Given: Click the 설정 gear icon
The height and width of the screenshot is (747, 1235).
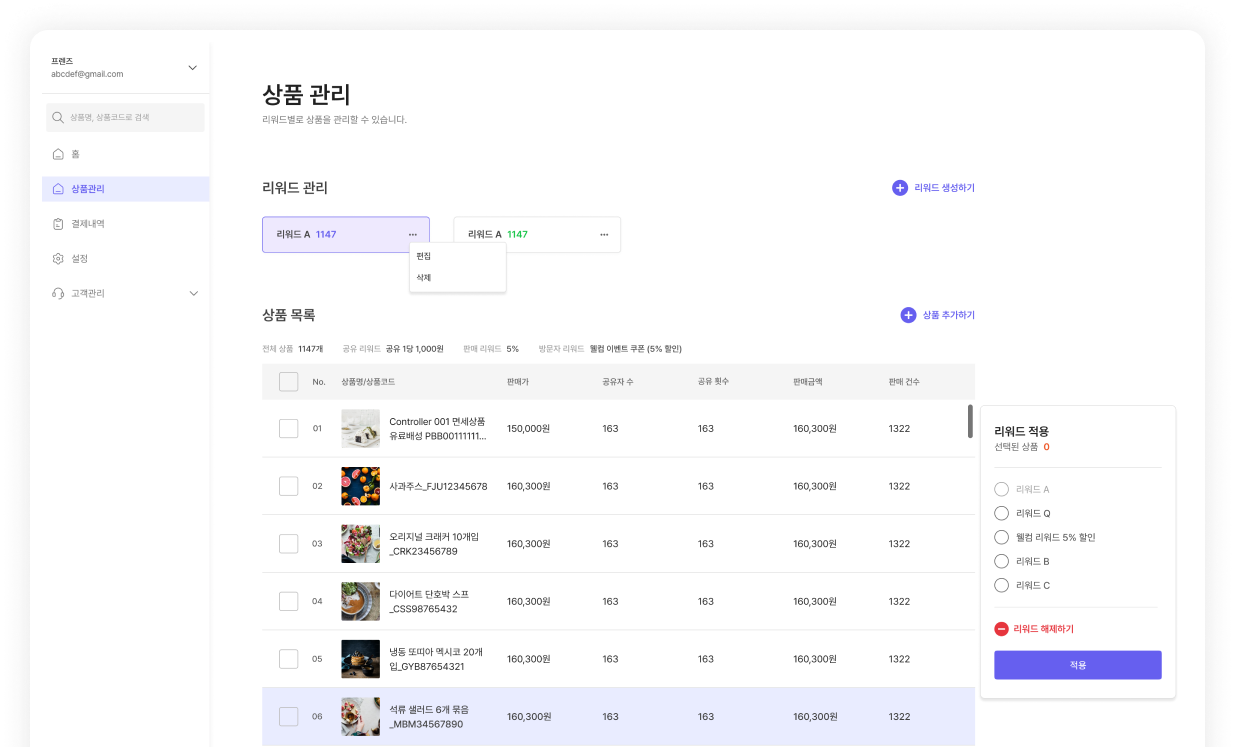Looking at the screenshot, I should pos(58,259).
